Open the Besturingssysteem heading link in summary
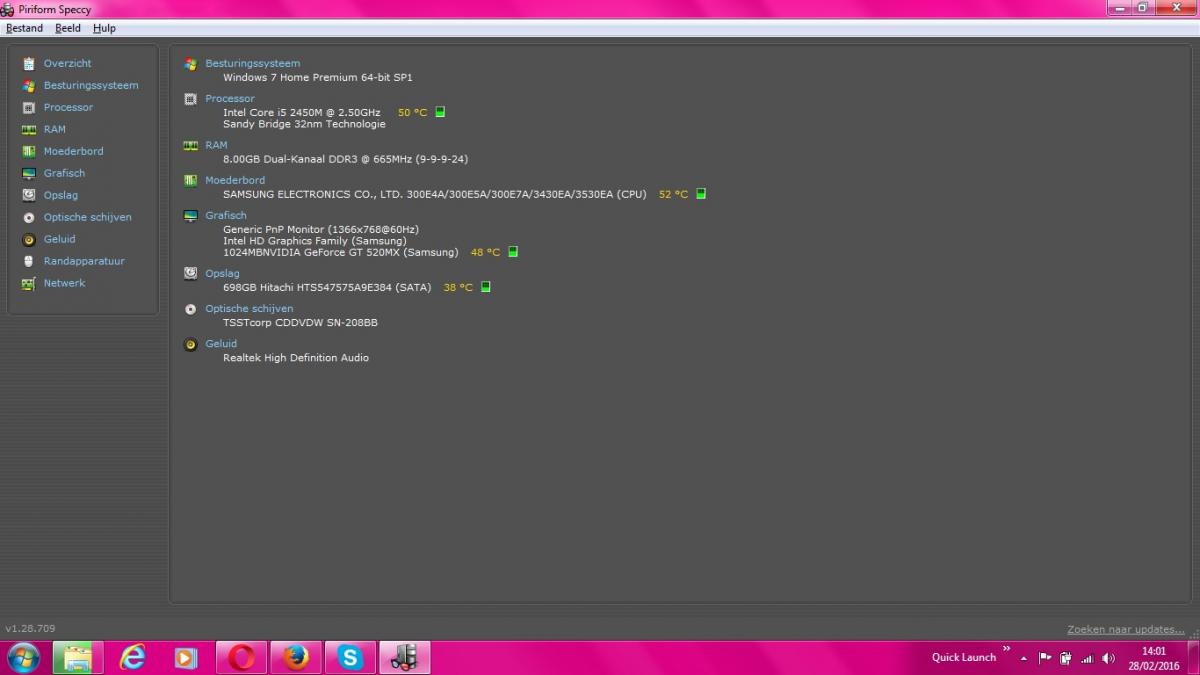This screenshot has width=1200, height=675. click(252, 63)
